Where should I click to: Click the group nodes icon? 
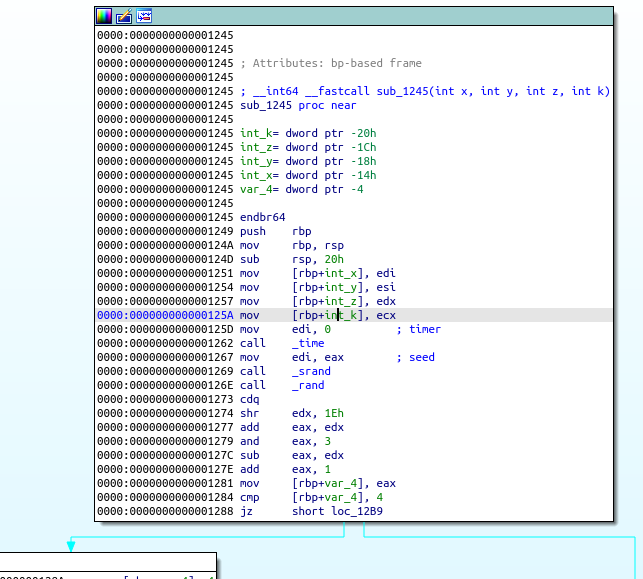144,16
